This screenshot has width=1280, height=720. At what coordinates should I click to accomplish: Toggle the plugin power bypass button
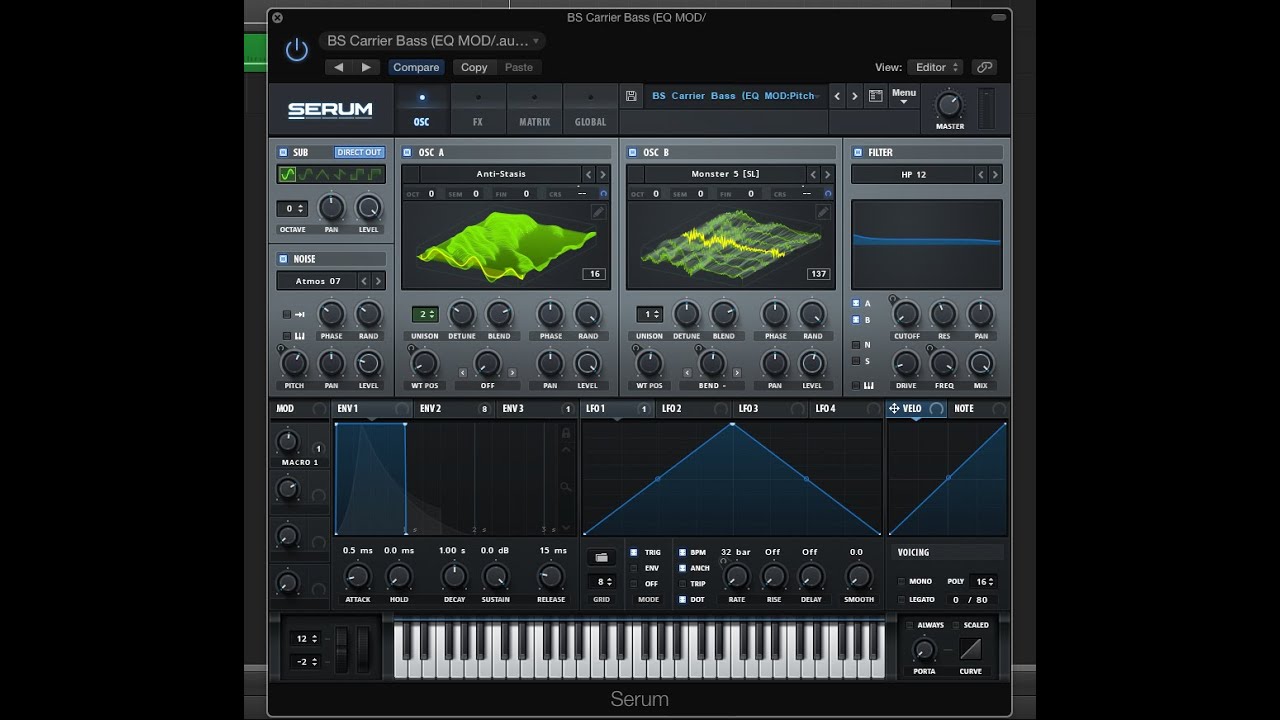296,49
